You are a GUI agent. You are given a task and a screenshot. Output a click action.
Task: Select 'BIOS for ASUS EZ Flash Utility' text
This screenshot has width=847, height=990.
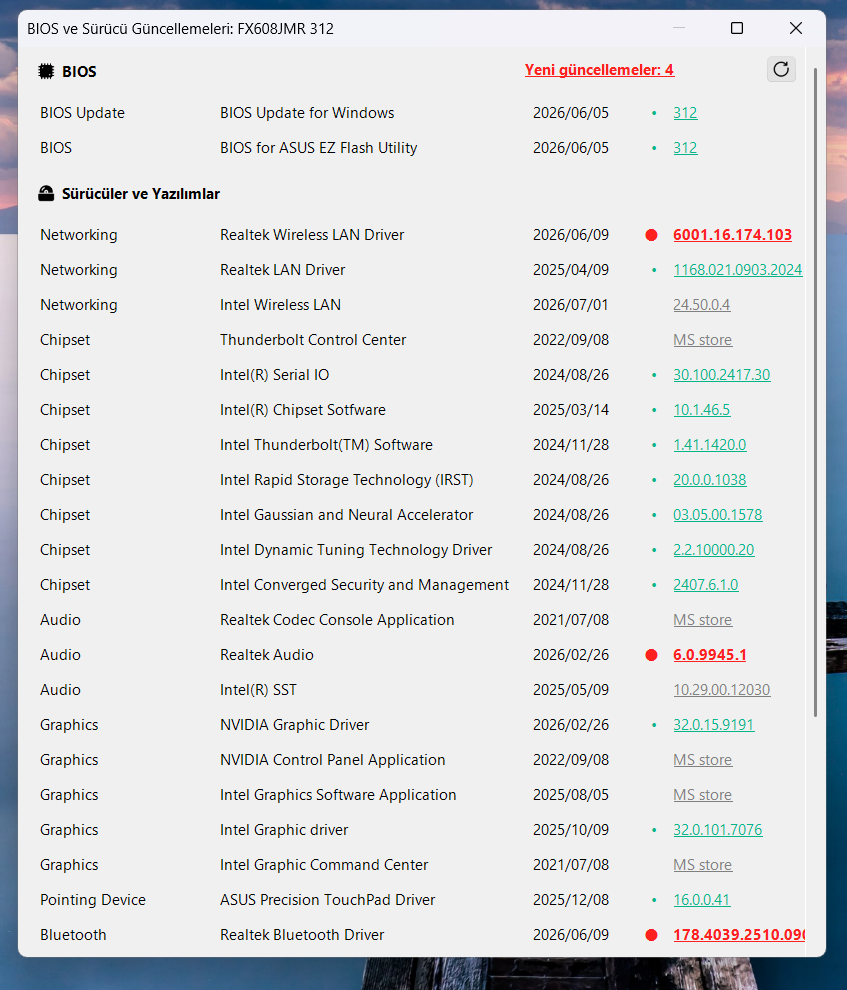coord(318,148)
